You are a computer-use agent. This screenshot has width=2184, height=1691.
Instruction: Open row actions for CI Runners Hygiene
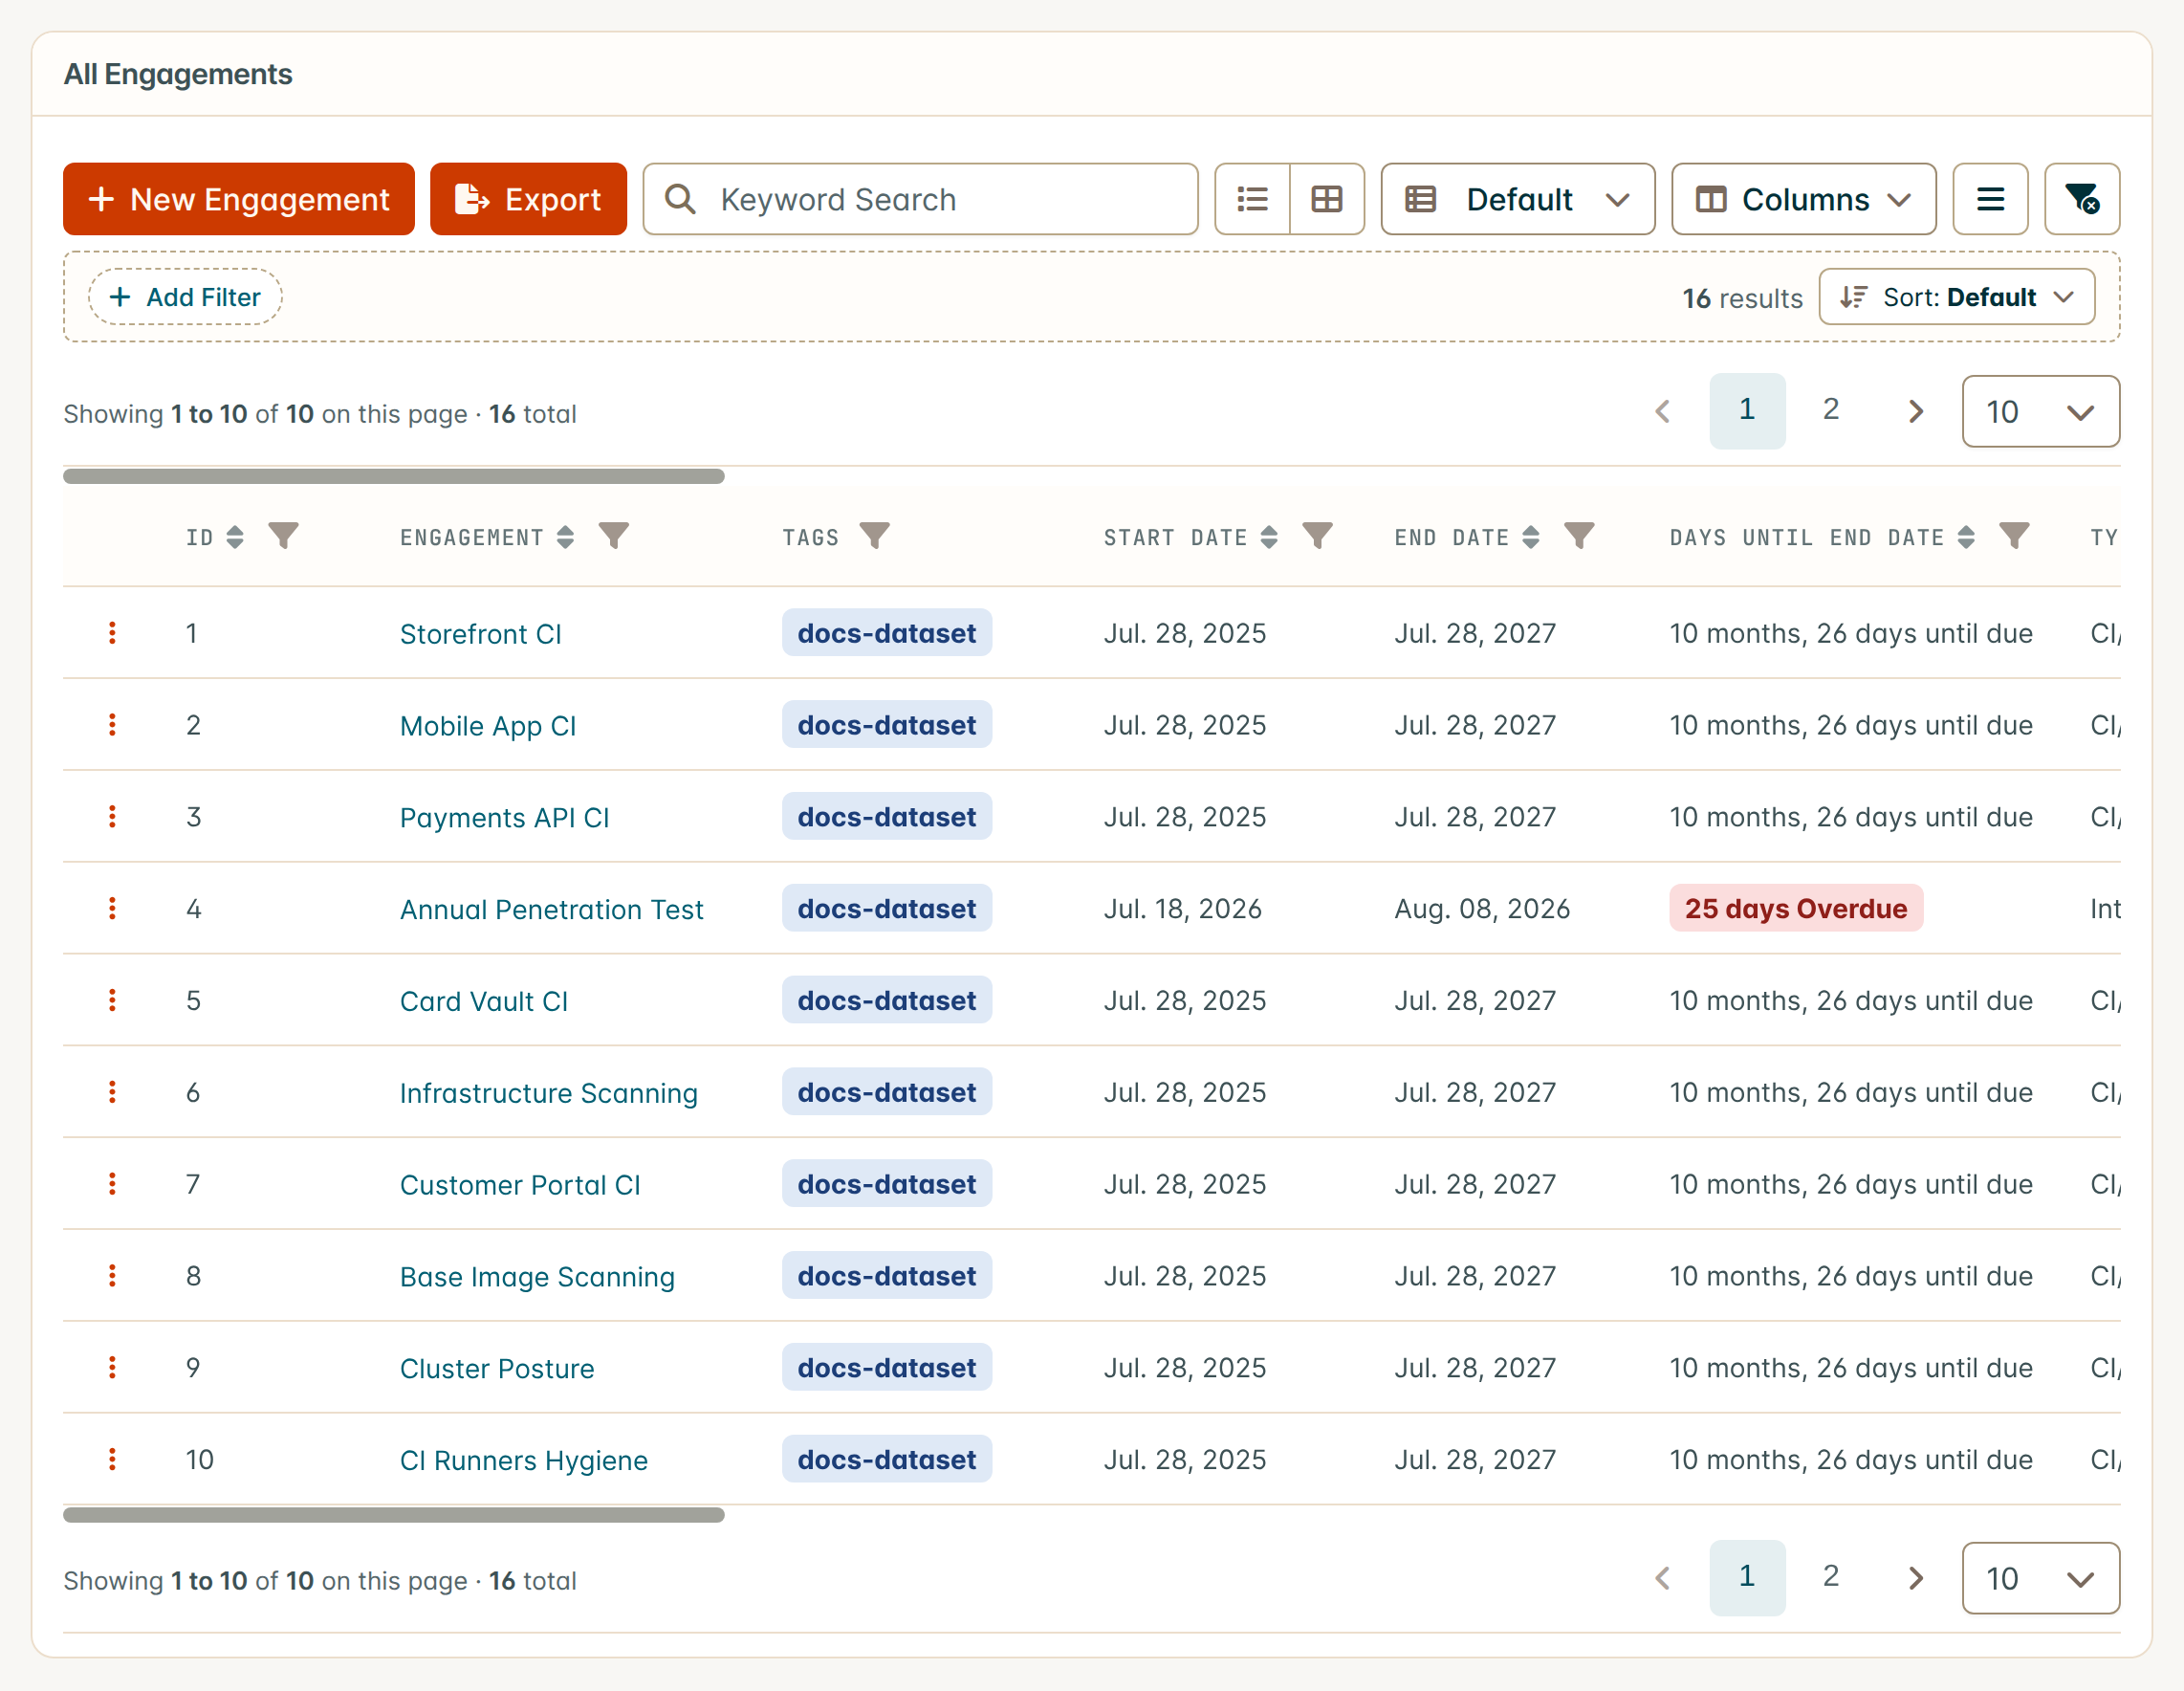click(x=112, y=1459)
